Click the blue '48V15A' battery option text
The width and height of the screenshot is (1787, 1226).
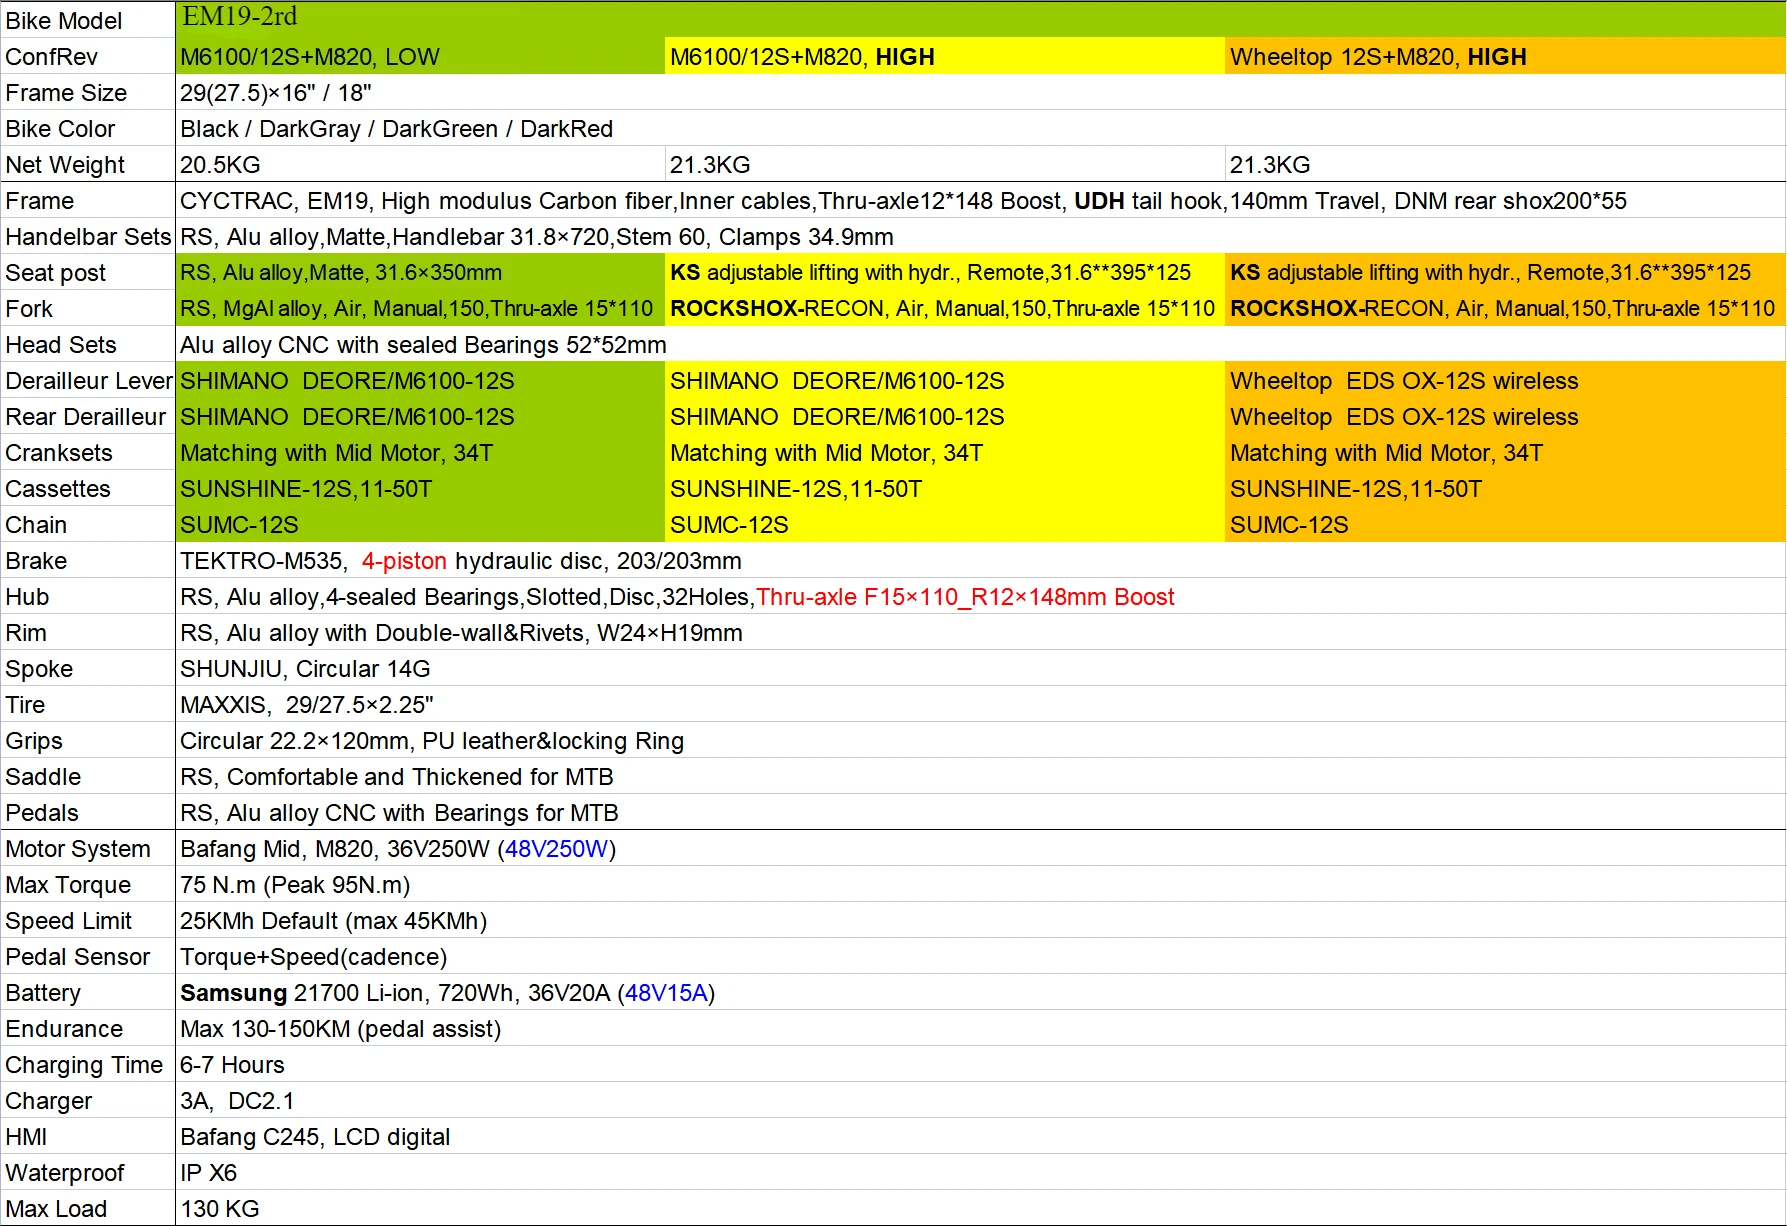click(666, 993)
